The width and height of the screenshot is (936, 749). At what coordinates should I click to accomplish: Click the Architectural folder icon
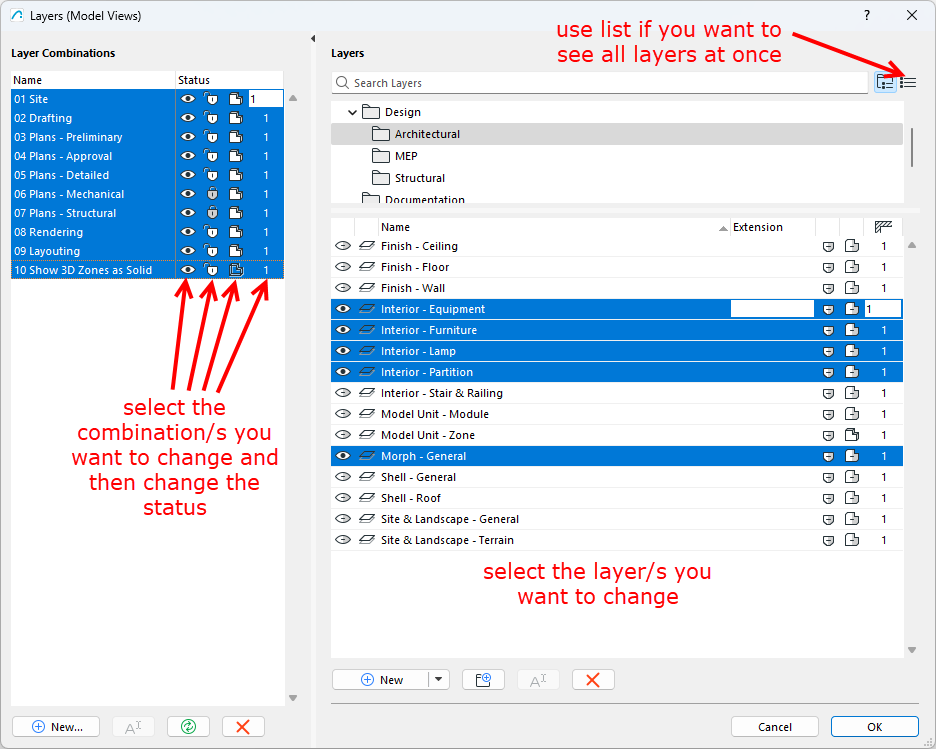coord(380,134)
